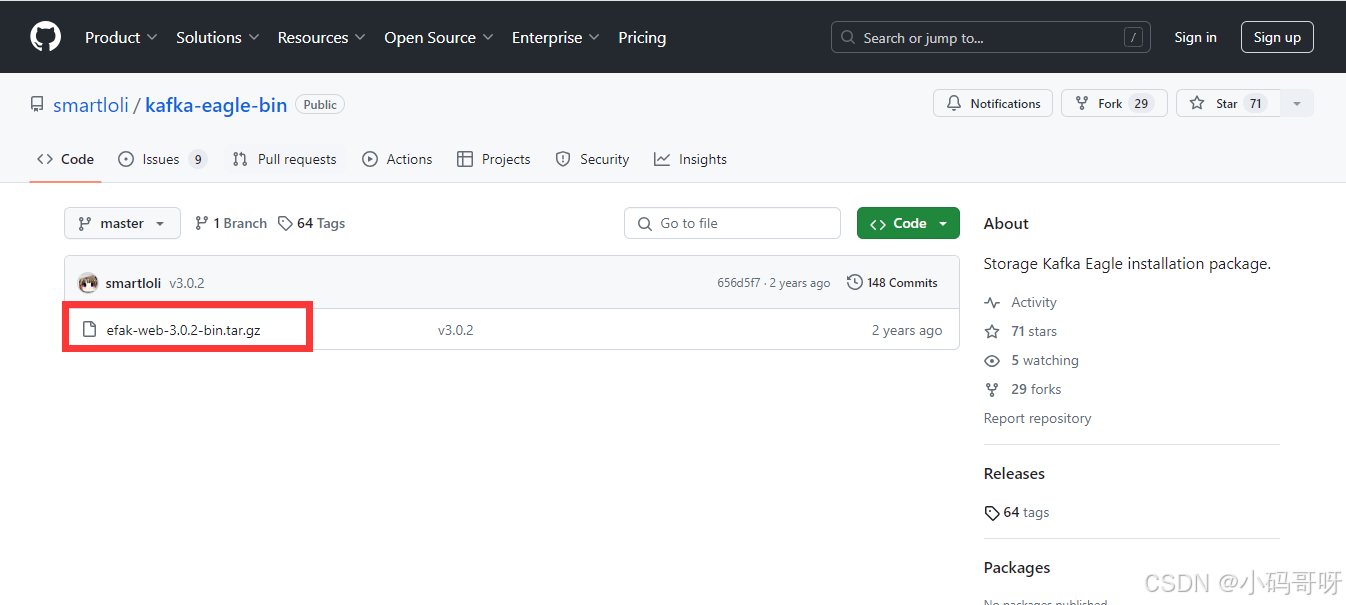Expand the star lists dropdown arrow
The height and width of the screenshot is (605, 1346).
click(x=1297, y=103)
